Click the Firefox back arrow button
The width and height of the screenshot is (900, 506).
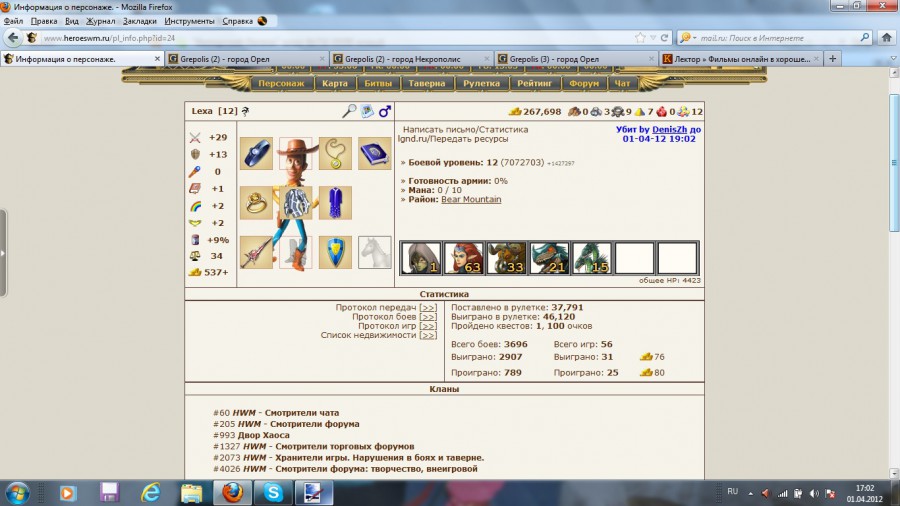[x=13, y=38]
